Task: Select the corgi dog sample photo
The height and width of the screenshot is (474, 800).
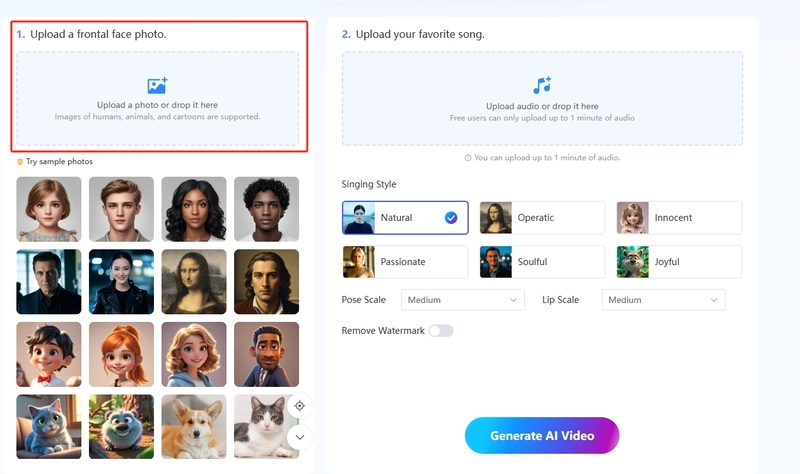Action: 194,426
